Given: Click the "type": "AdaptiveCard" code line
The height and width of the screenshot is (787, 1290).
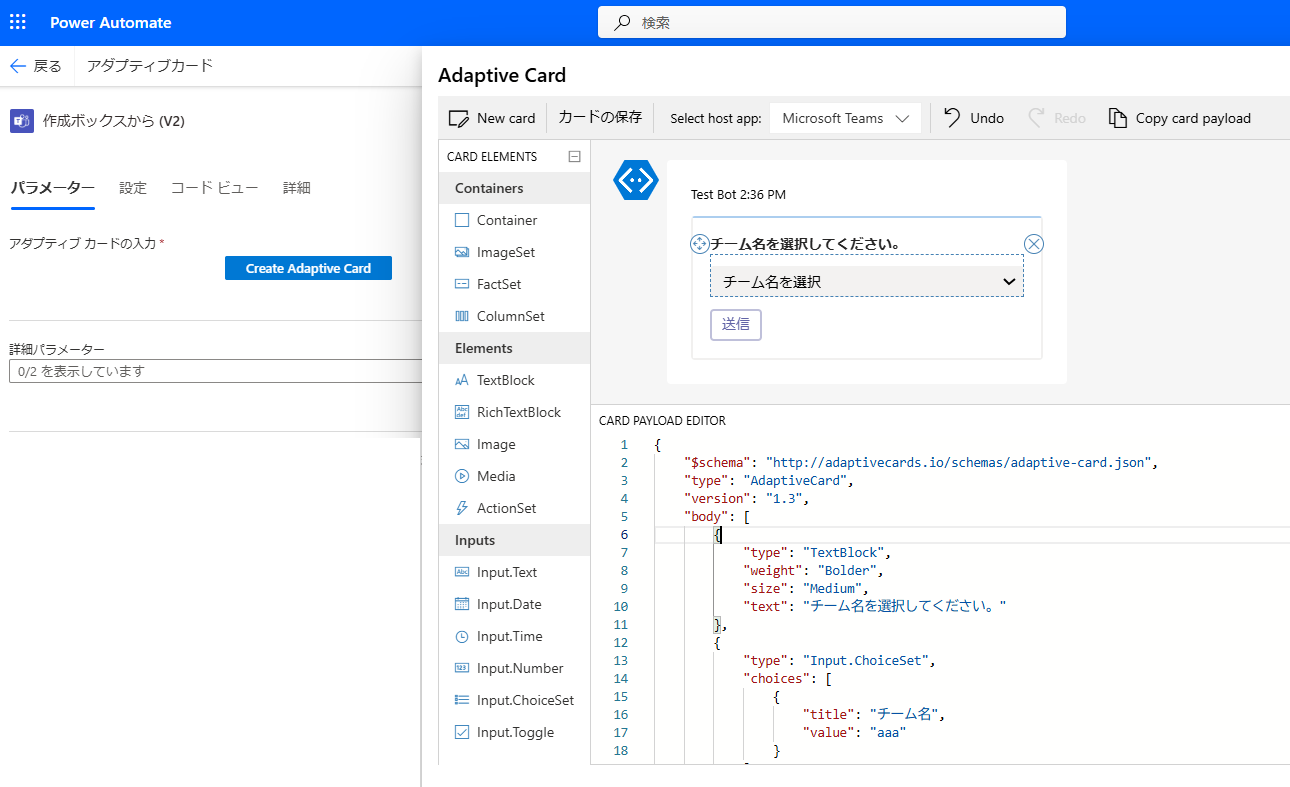Looking at the screenshot, I should [x=769, y=481].
